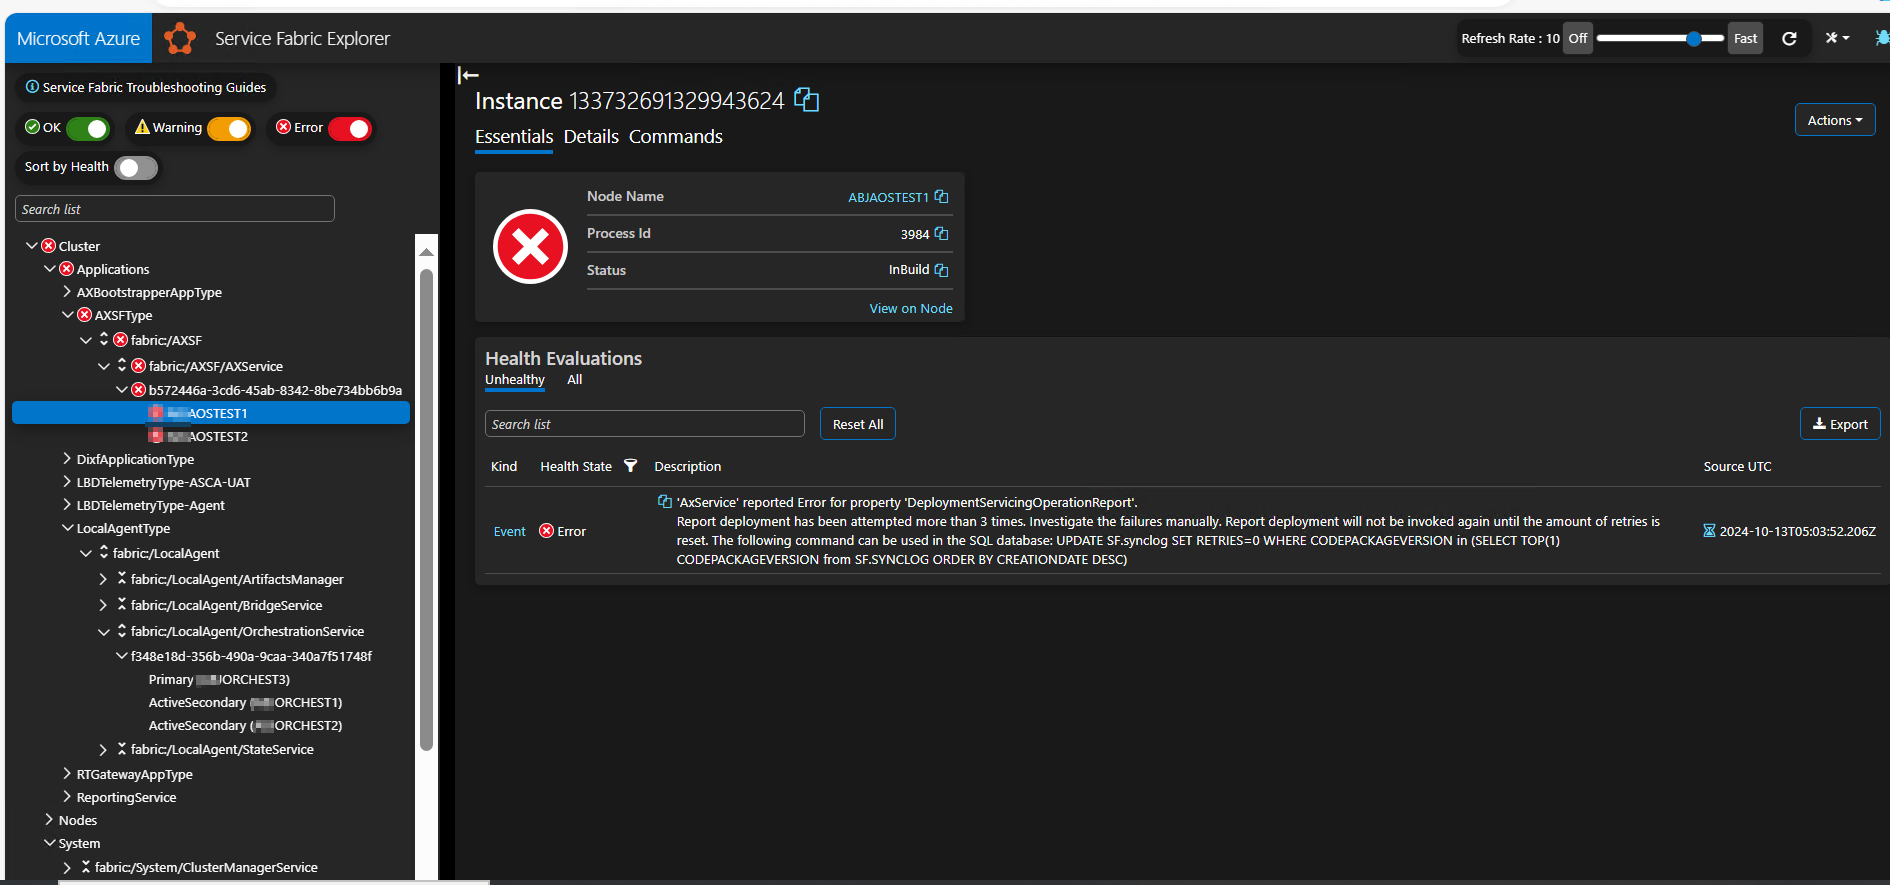Viewport: 1890px width, 885px height.
Task: Expand fabric:/LocalAgent/ArtifactsManager service
Action: tap(103, 579)
